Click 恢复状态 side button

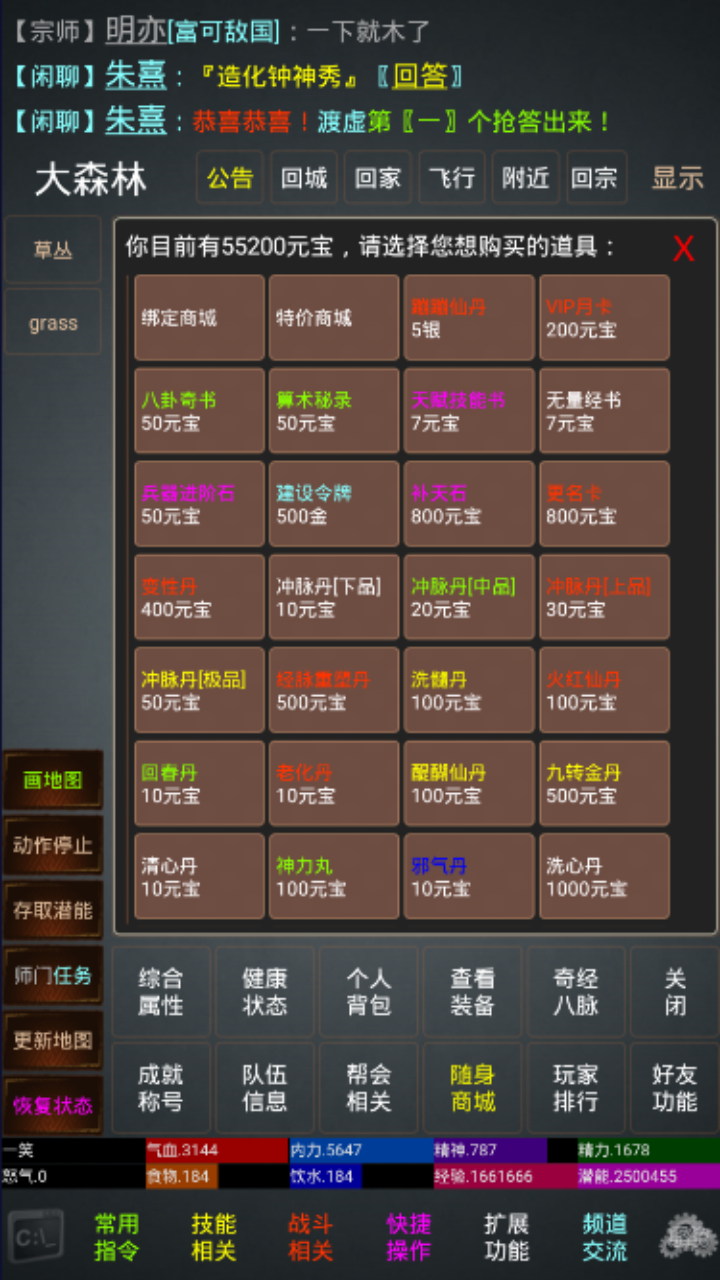53,1105
